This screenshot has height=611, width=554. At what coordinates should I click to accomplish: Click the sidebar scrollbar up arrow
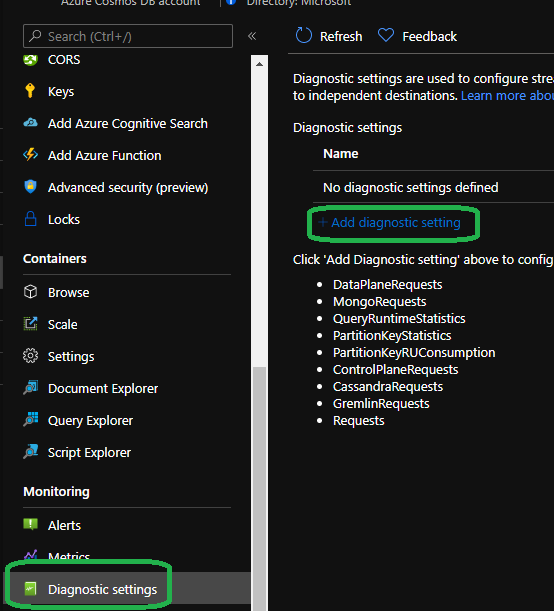[x=259, y=64]
